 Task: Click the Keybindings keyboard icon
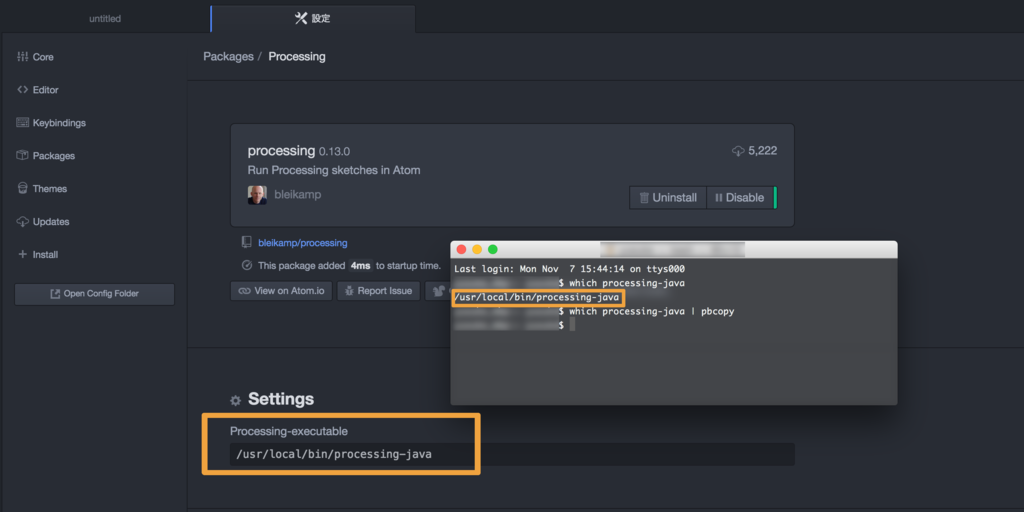22,123
